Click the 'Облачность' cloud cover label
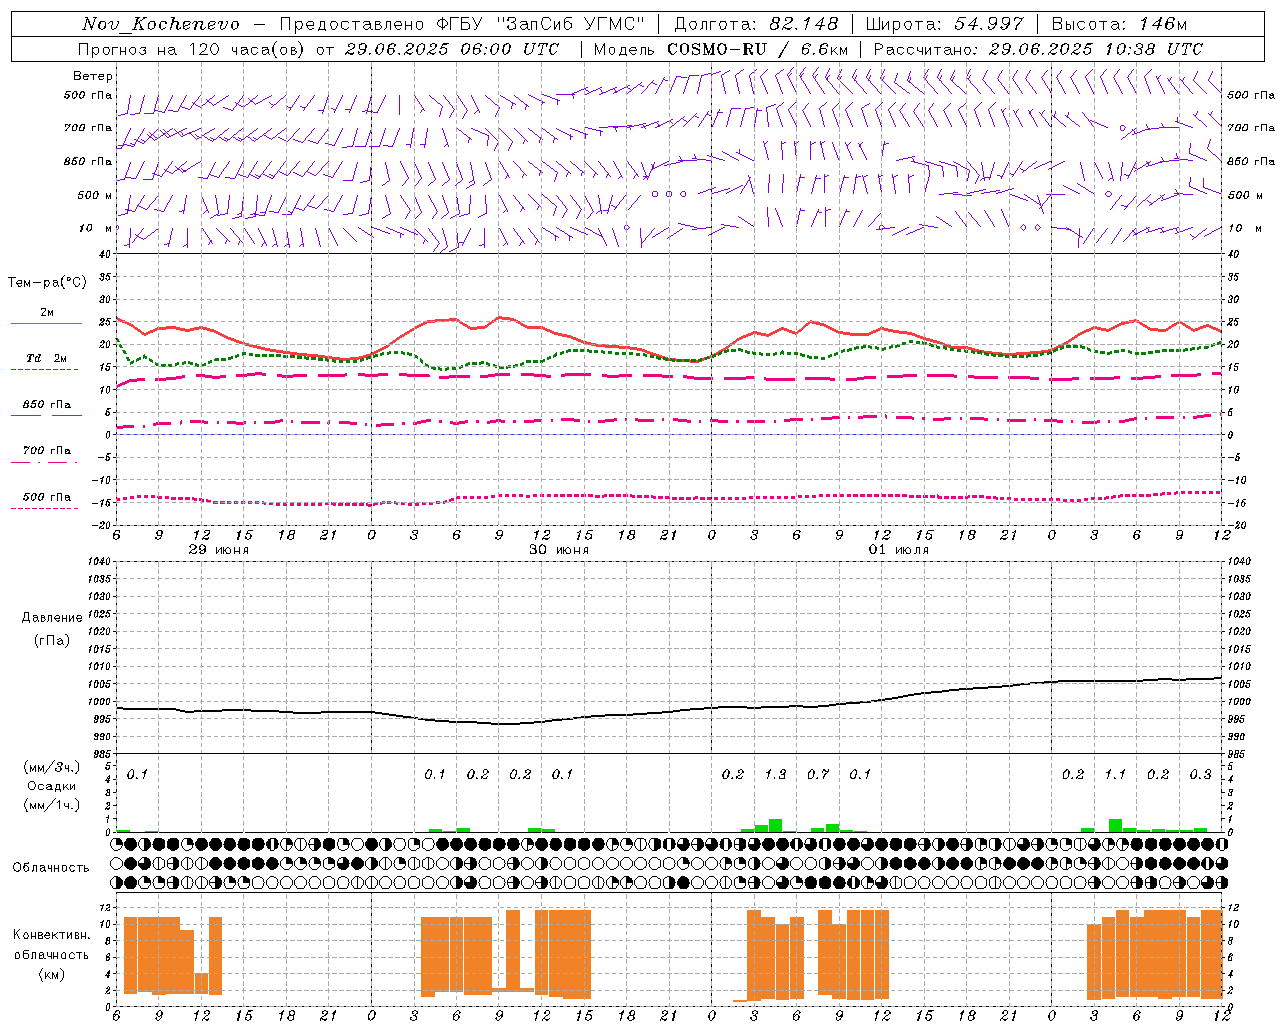The image size is (1280, 1024). point(51,868)
